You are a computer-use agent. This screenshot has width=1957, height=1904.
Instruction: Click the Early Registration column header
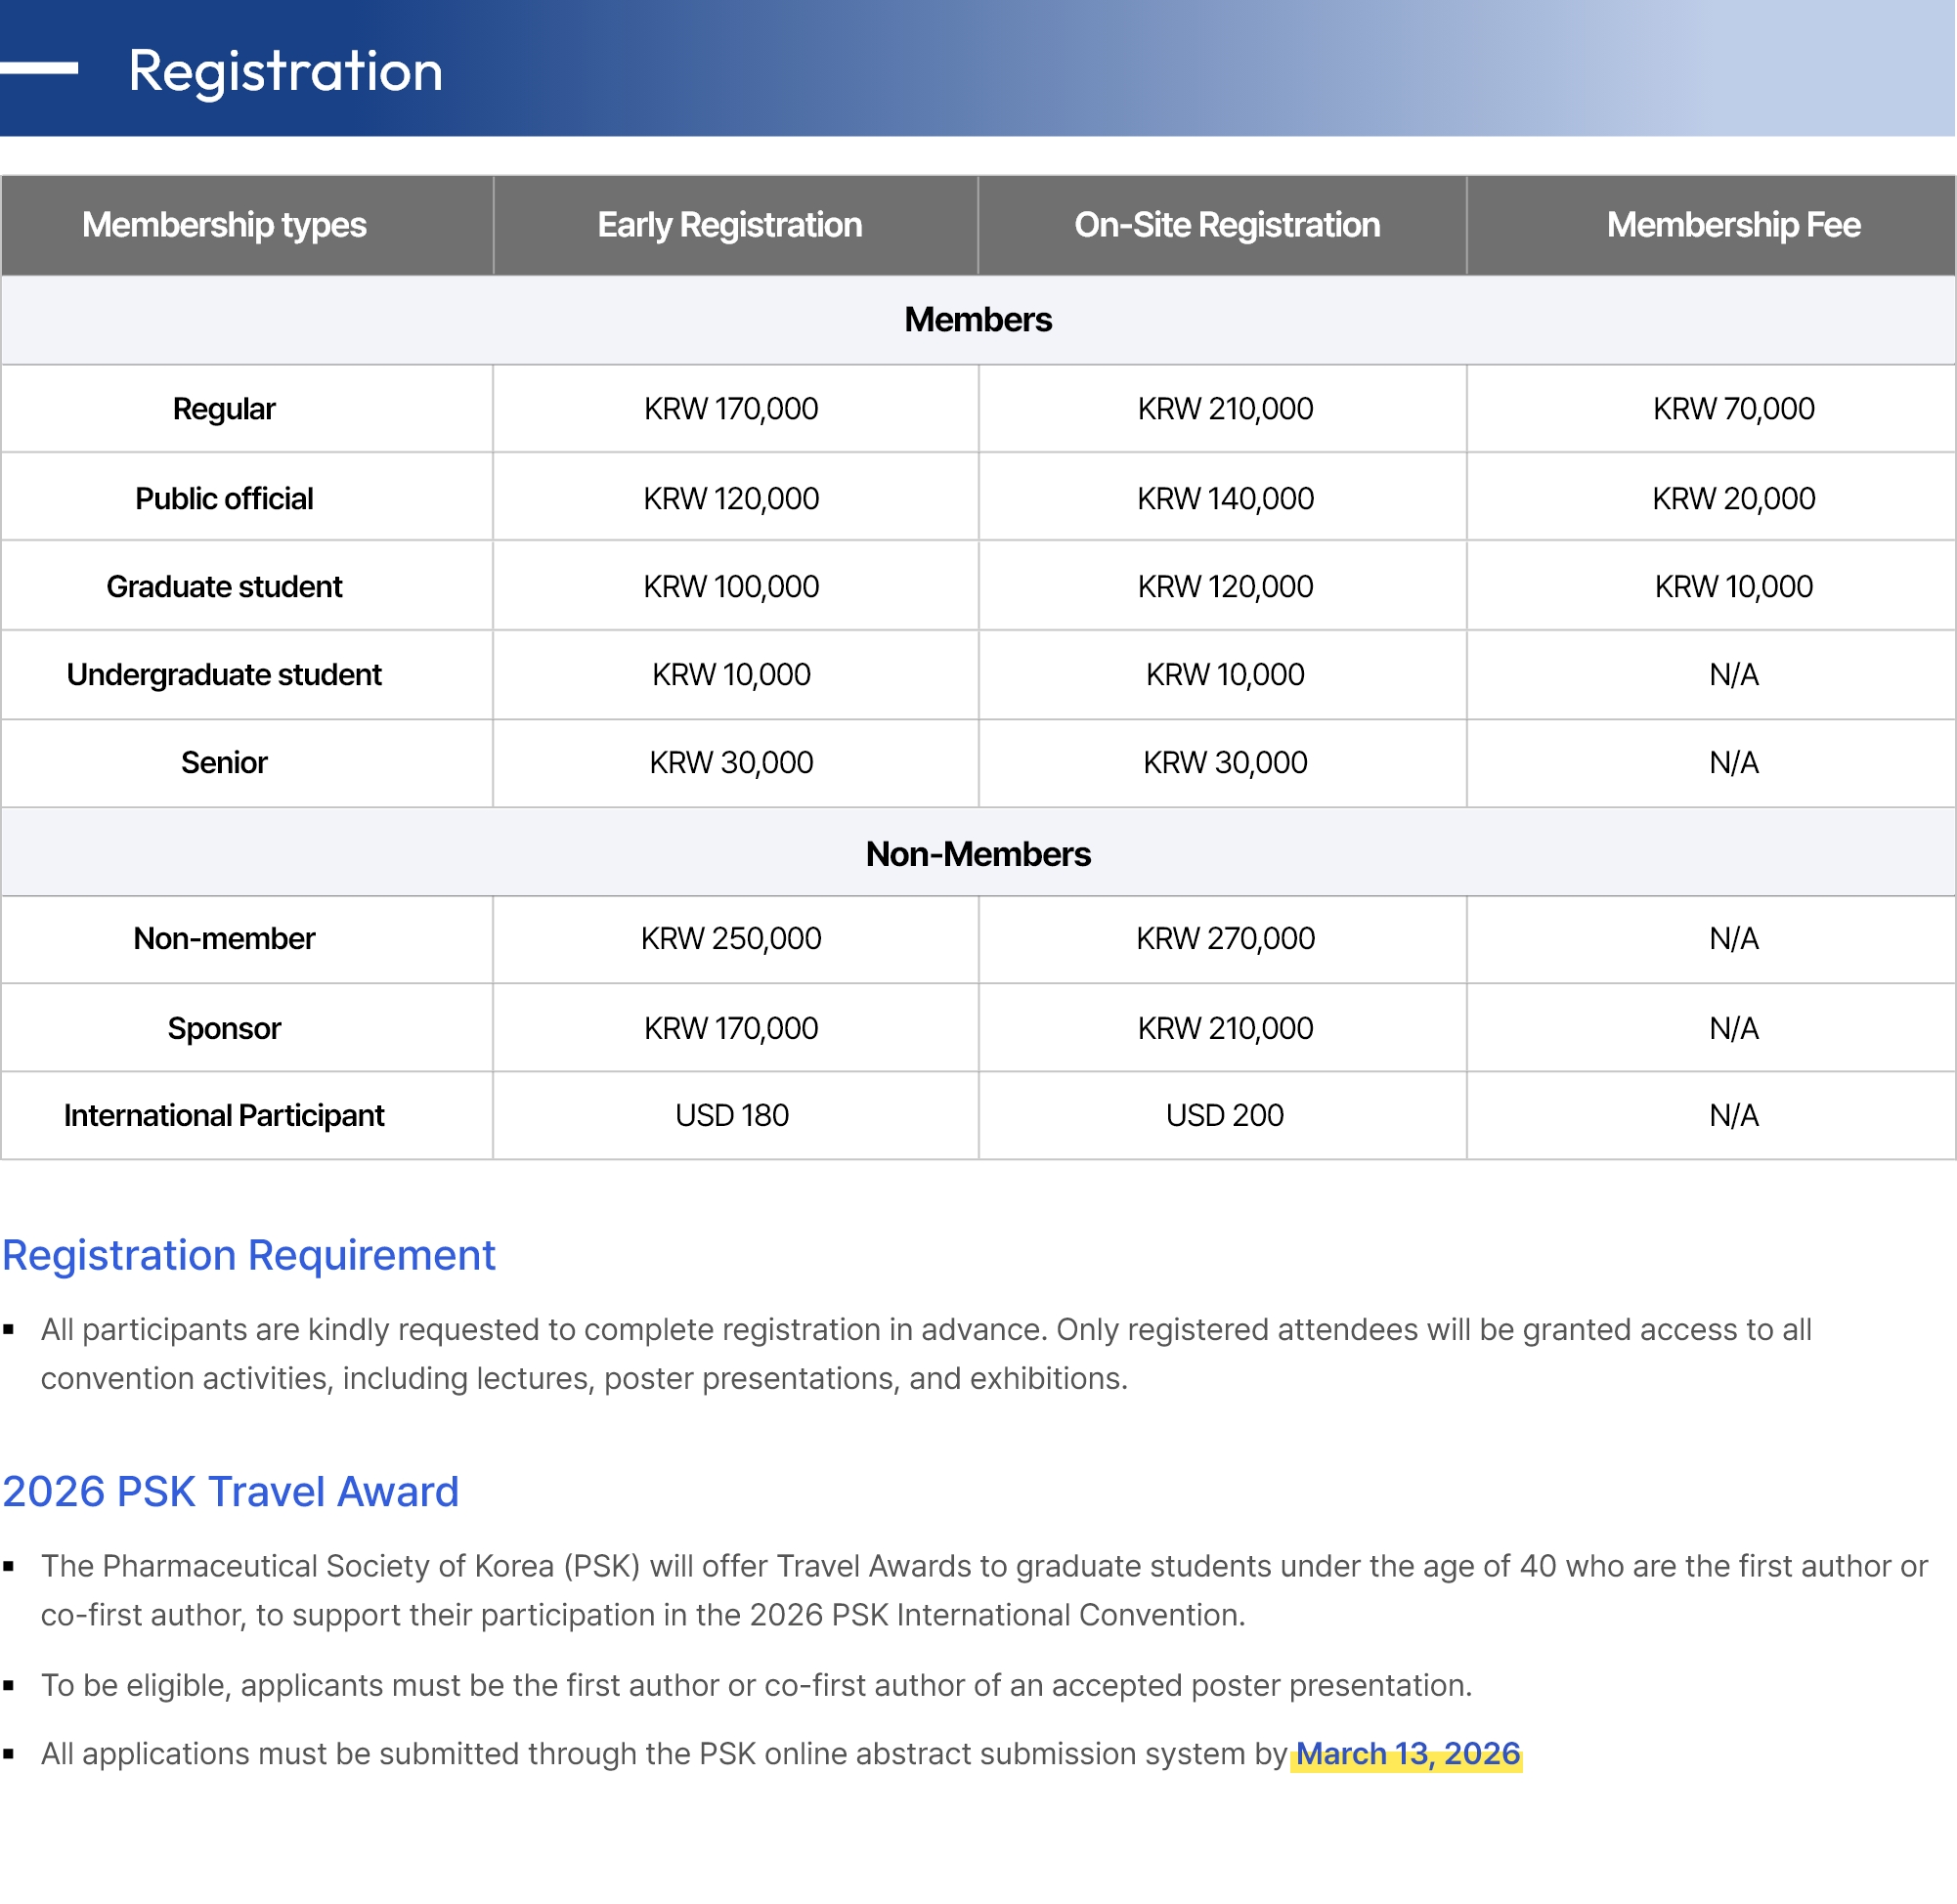click(730, 225)
